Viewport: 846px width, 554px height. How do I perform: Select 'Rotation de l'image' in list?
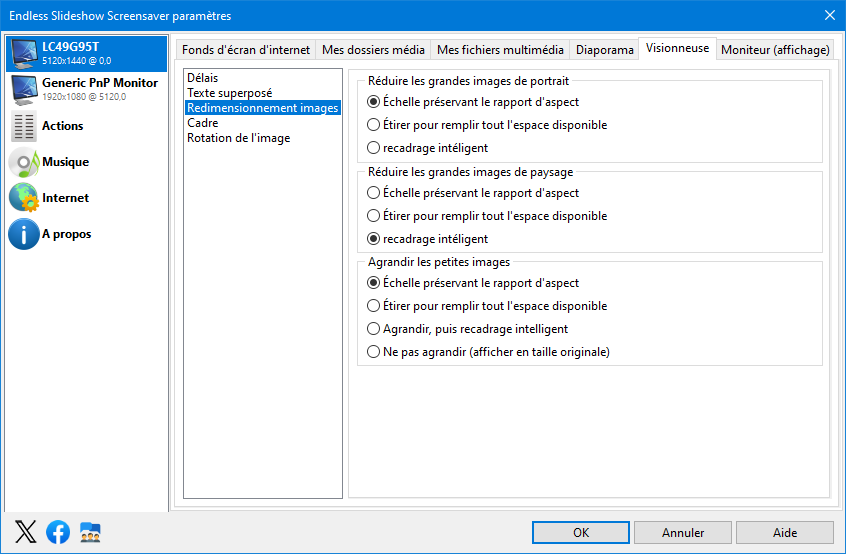(238, 138)
